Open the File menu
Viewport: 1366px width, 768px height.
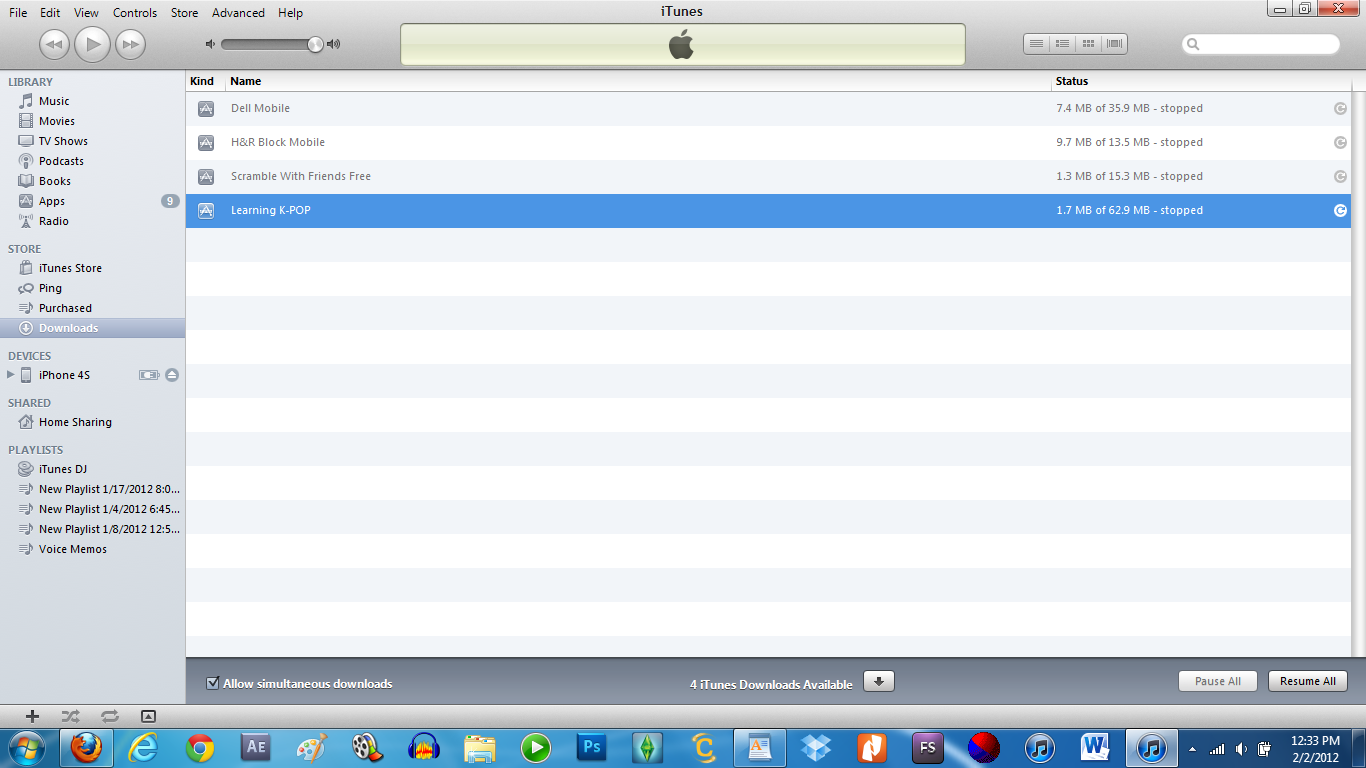tap(18, 13)
